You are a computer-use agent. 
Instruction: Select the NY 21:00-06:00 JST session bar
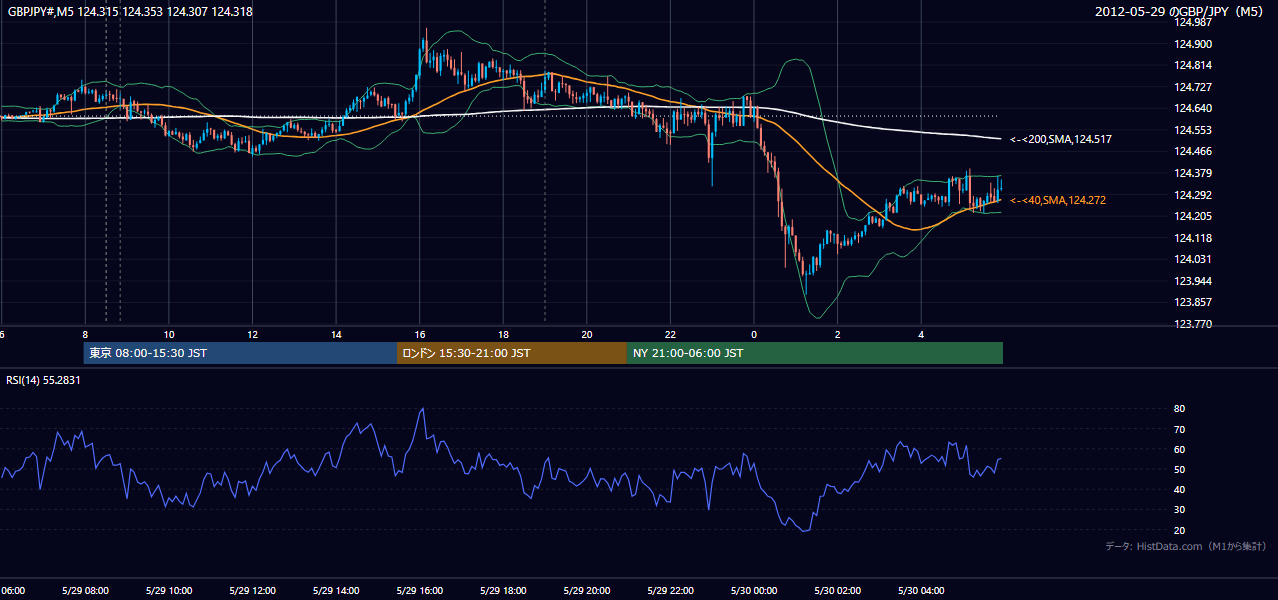tap(815, 353)
